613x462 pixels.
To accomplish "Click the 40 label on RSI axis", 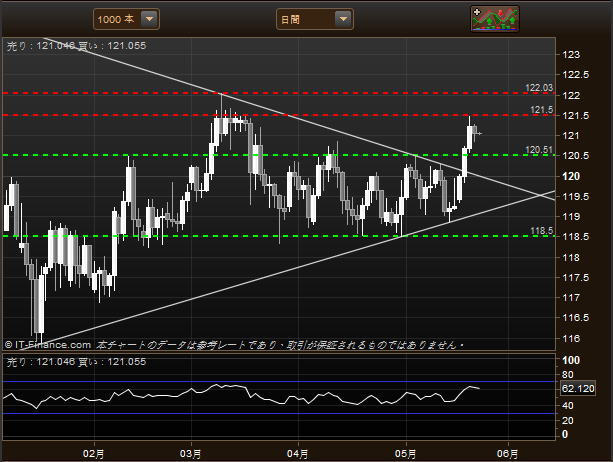I will tap(568, 406).
